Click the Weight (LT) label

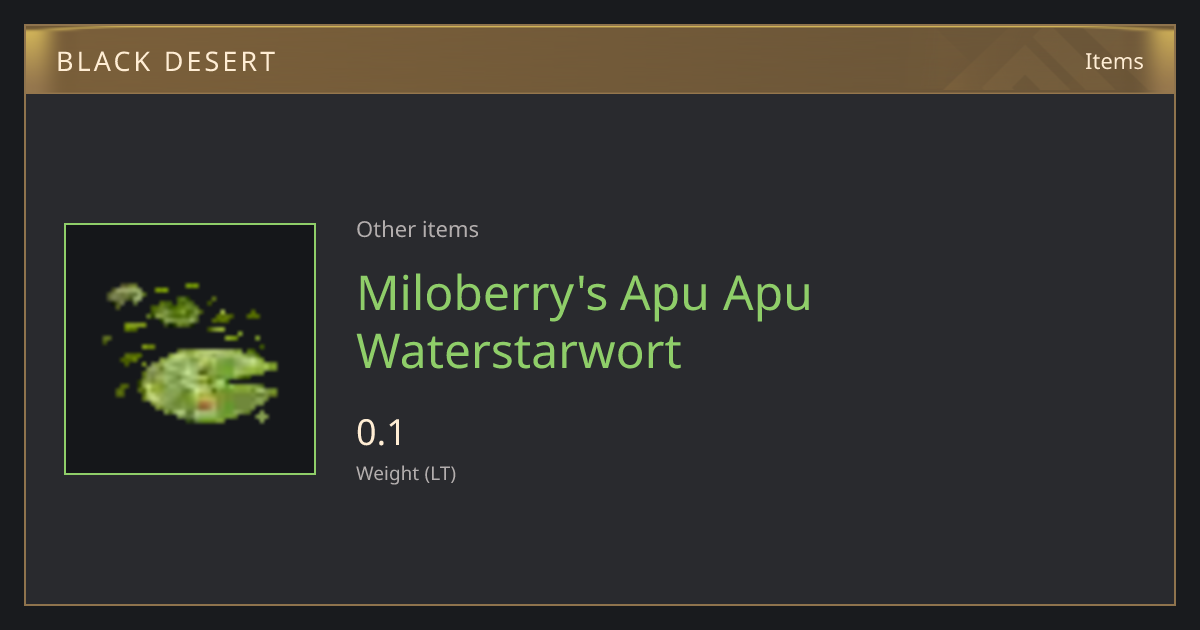[406, 474]
